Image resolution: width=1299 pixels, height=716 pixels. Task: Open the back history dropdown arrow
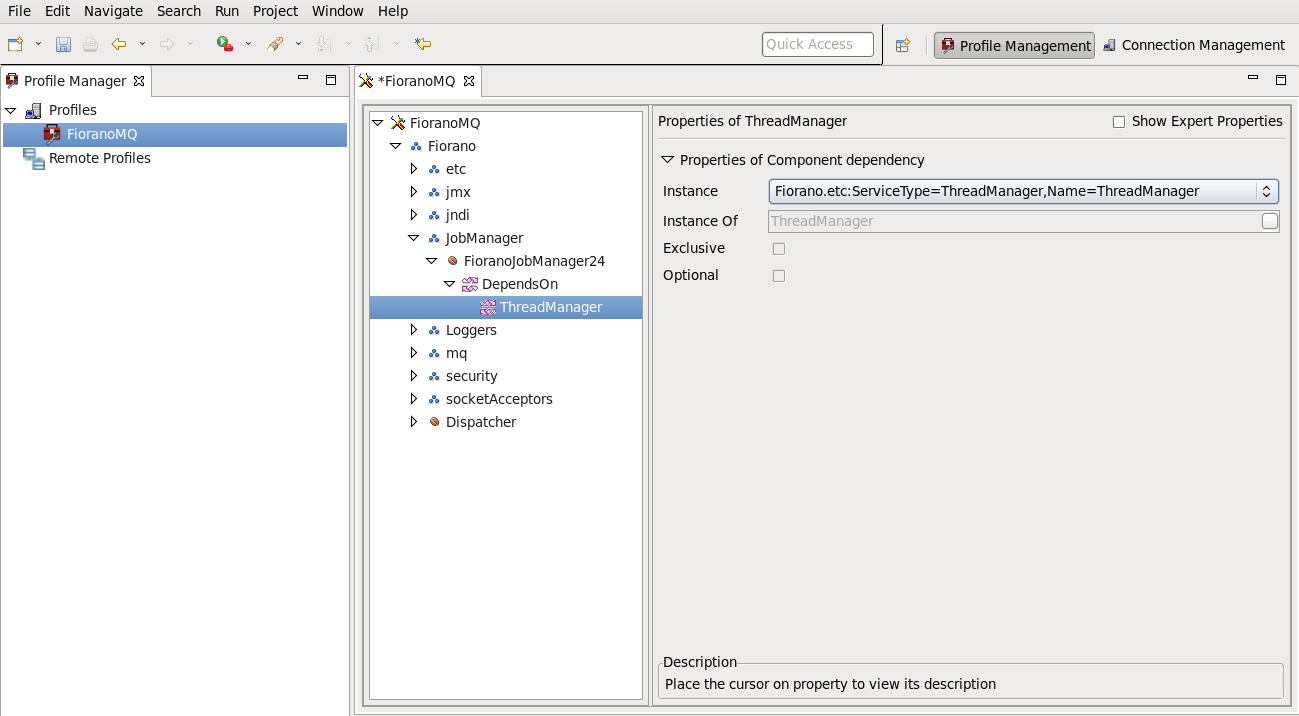coord(142,44)
